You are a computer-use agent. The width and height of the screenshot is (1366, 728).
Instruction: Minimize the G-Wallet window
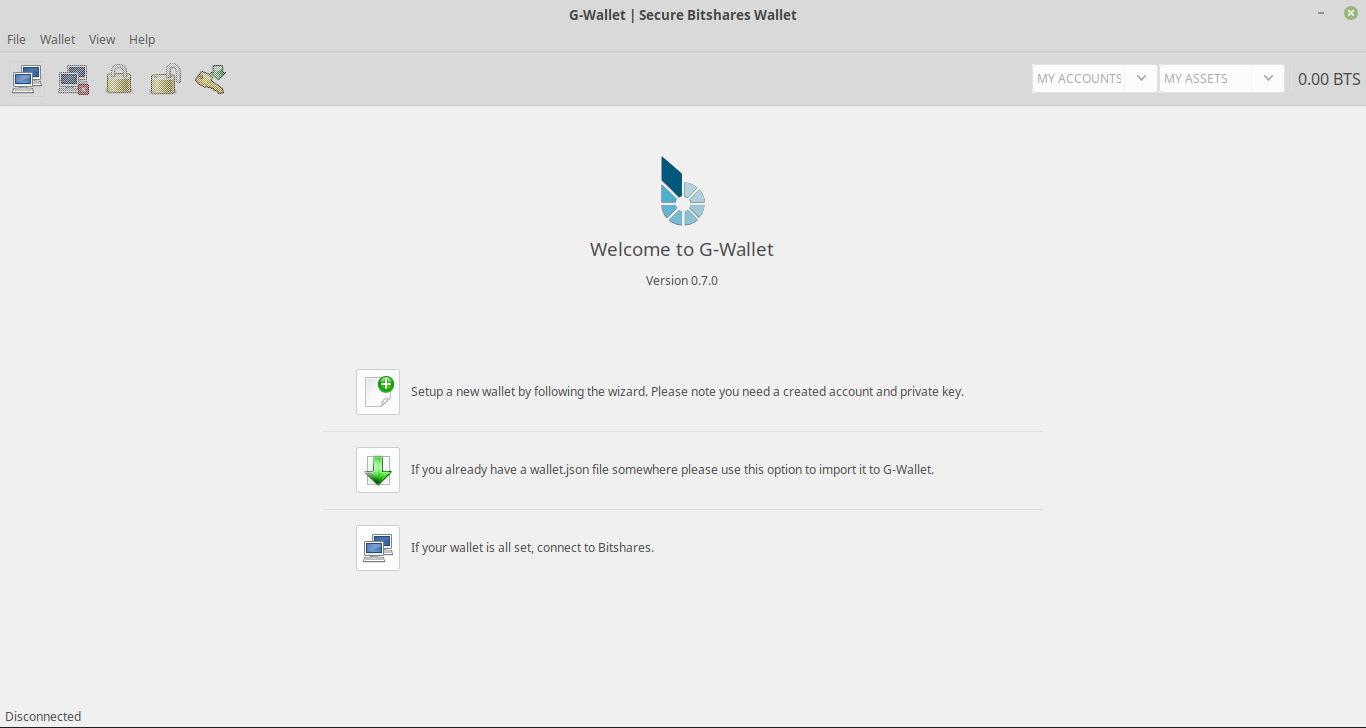(1322, 13)
